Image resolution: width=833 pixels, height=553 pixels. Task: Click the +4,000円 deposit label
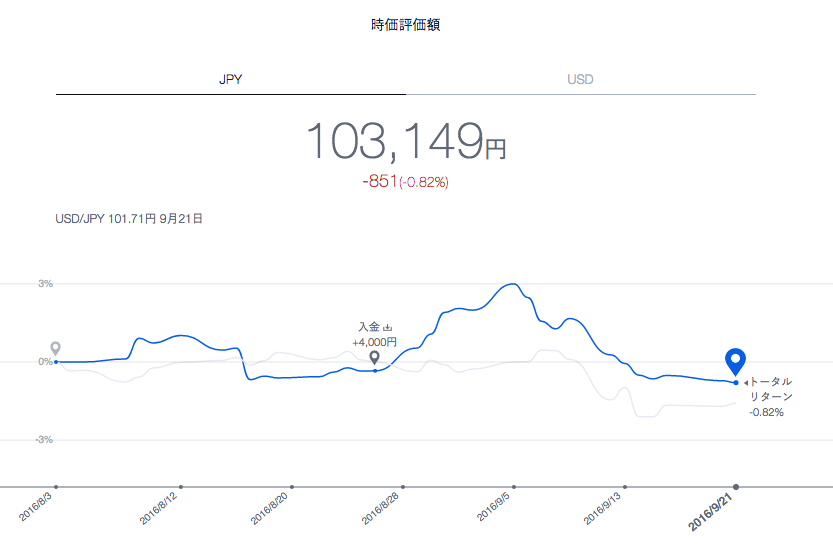[375, 342]
